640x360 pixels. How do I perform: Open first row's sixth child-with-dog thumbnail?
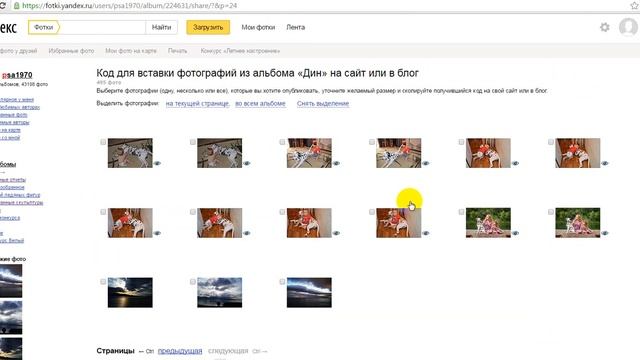click(x=578, y=153)
